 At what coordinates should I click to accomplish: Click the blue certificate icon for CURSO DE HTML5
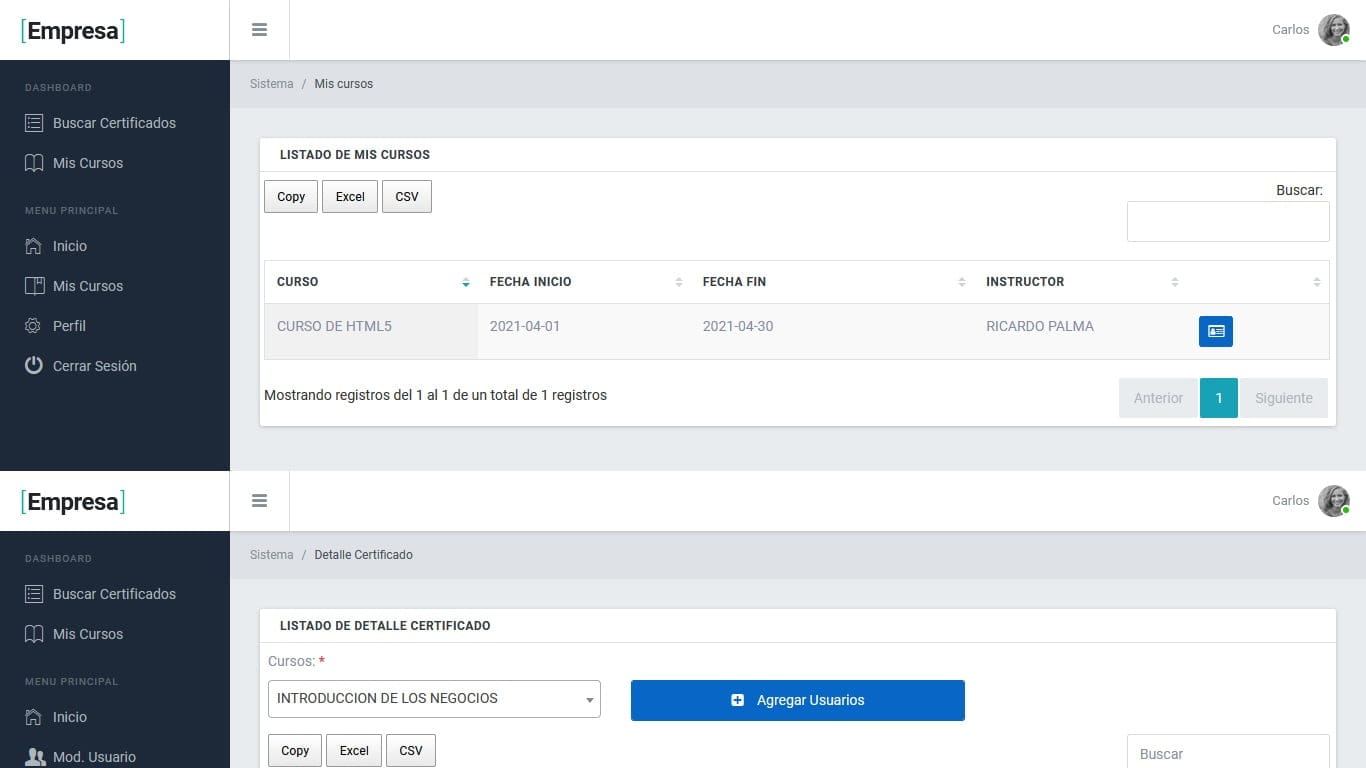tap(1215, 331)
